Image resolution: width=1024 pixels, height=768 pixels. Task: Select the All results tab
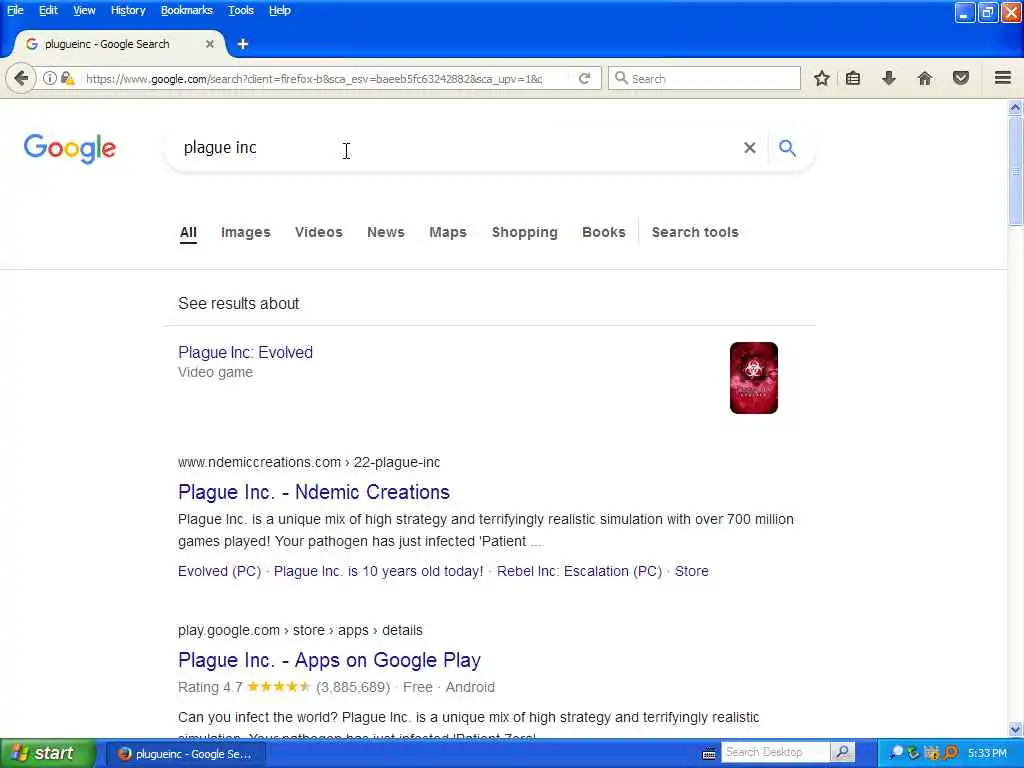(x=188, y=232)
